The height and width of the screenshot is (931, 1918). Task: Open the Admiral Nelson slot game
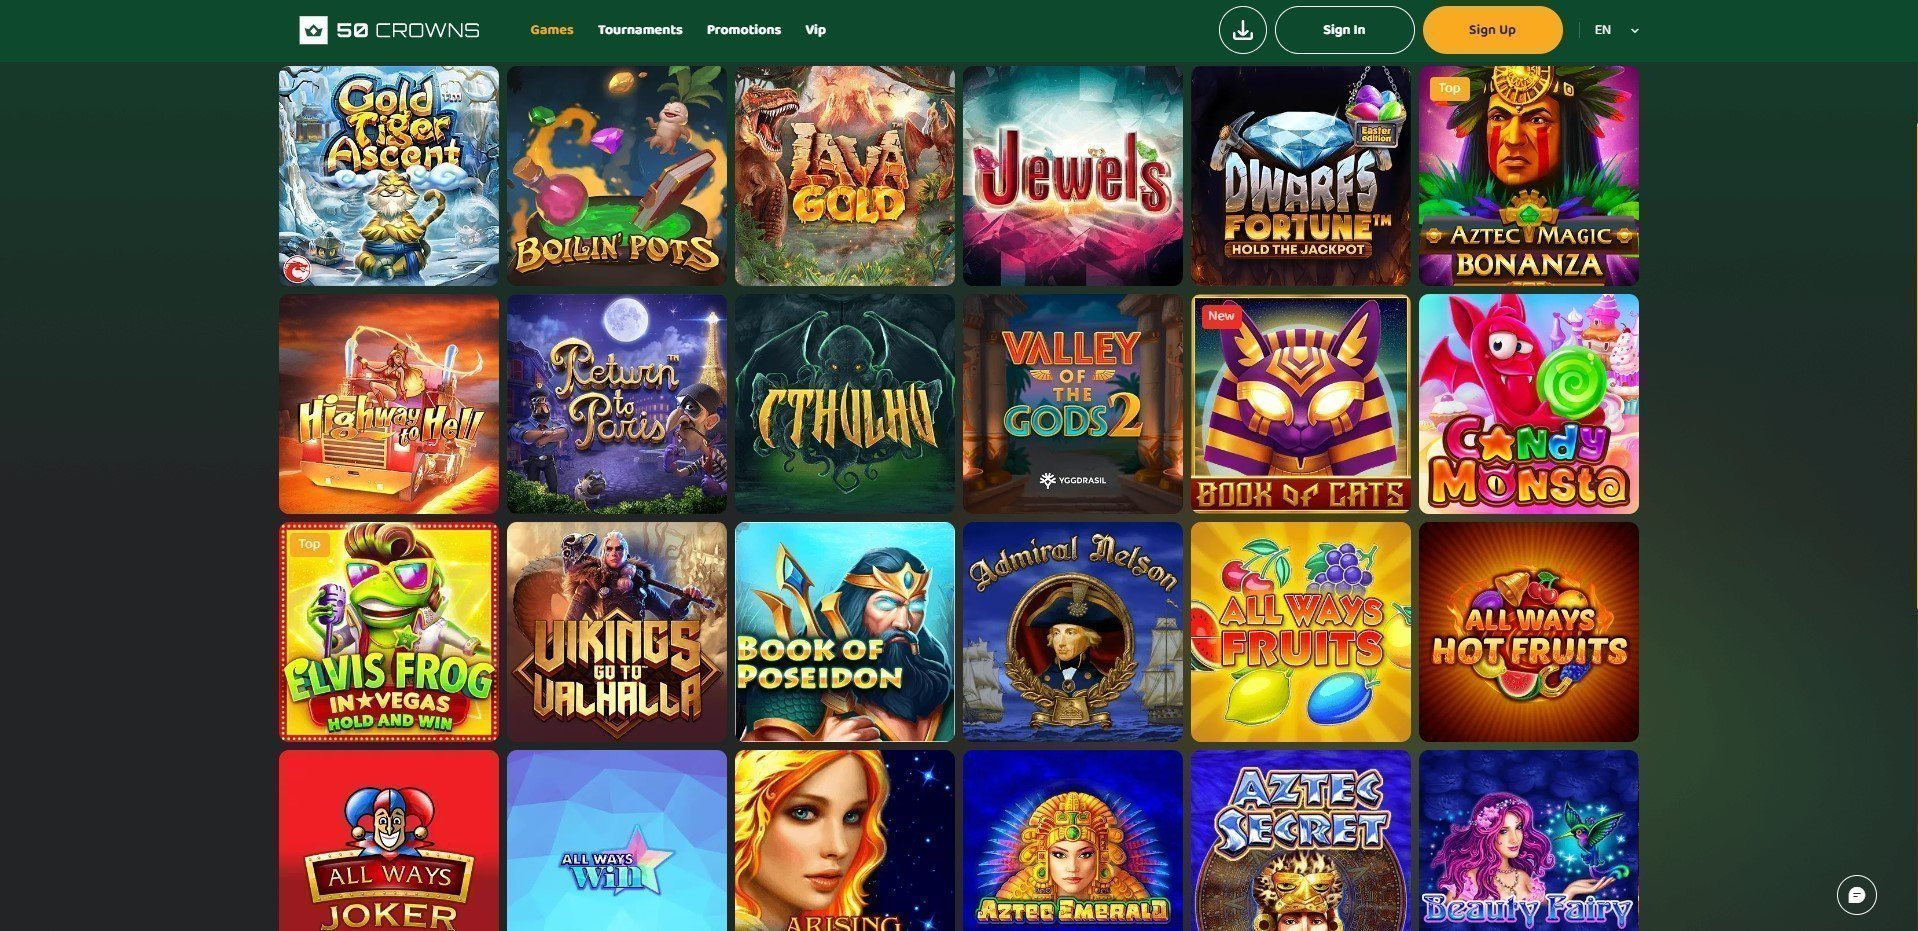[1073, 632]
